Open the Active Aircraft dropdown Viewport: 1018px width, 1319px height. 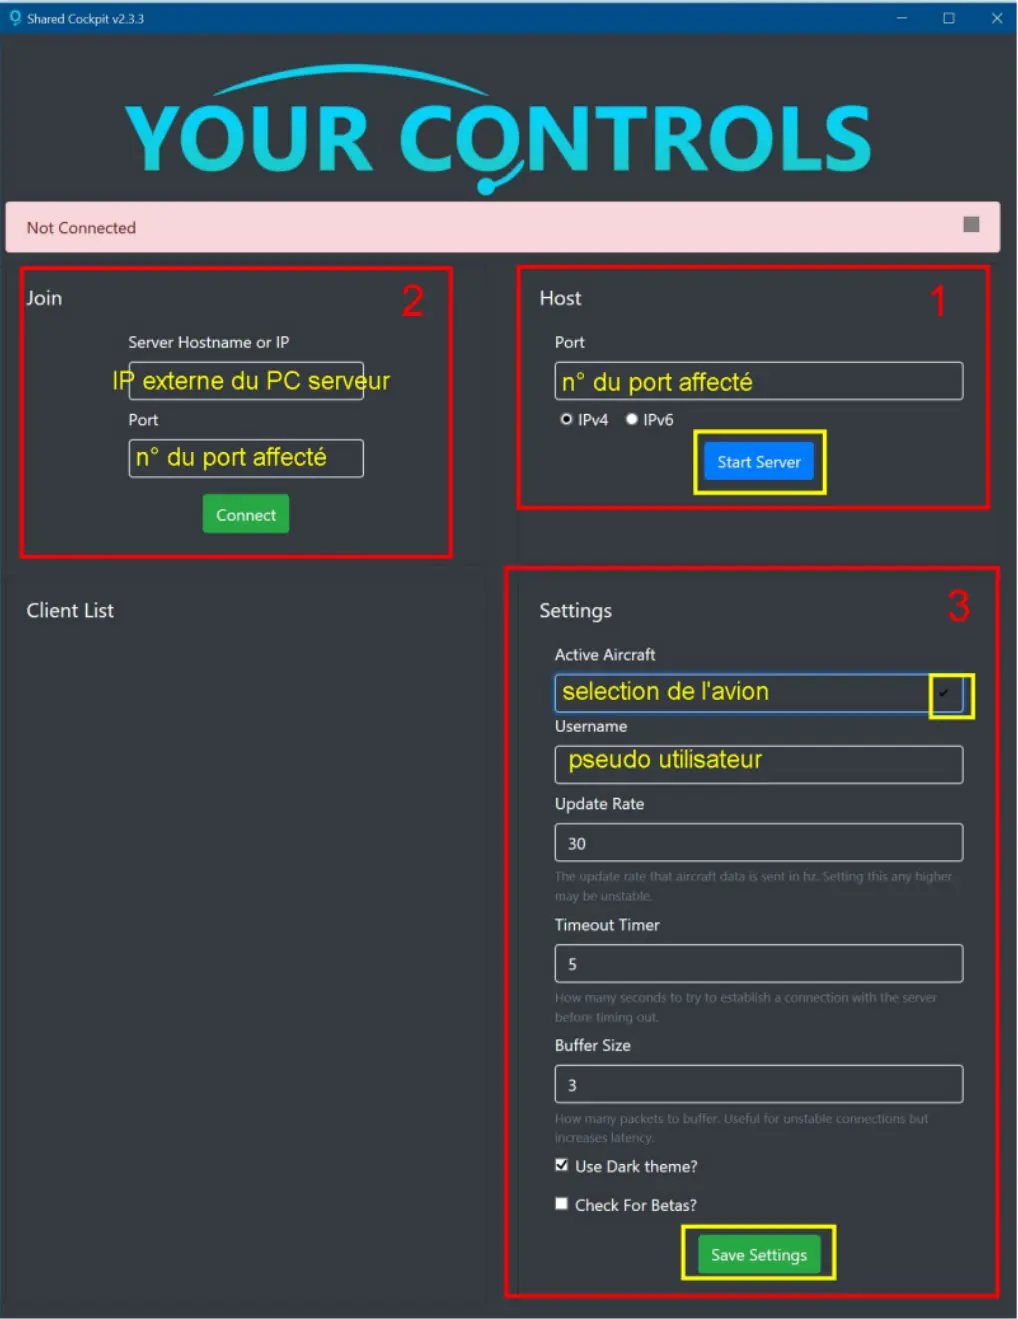(x=759, y=693)
